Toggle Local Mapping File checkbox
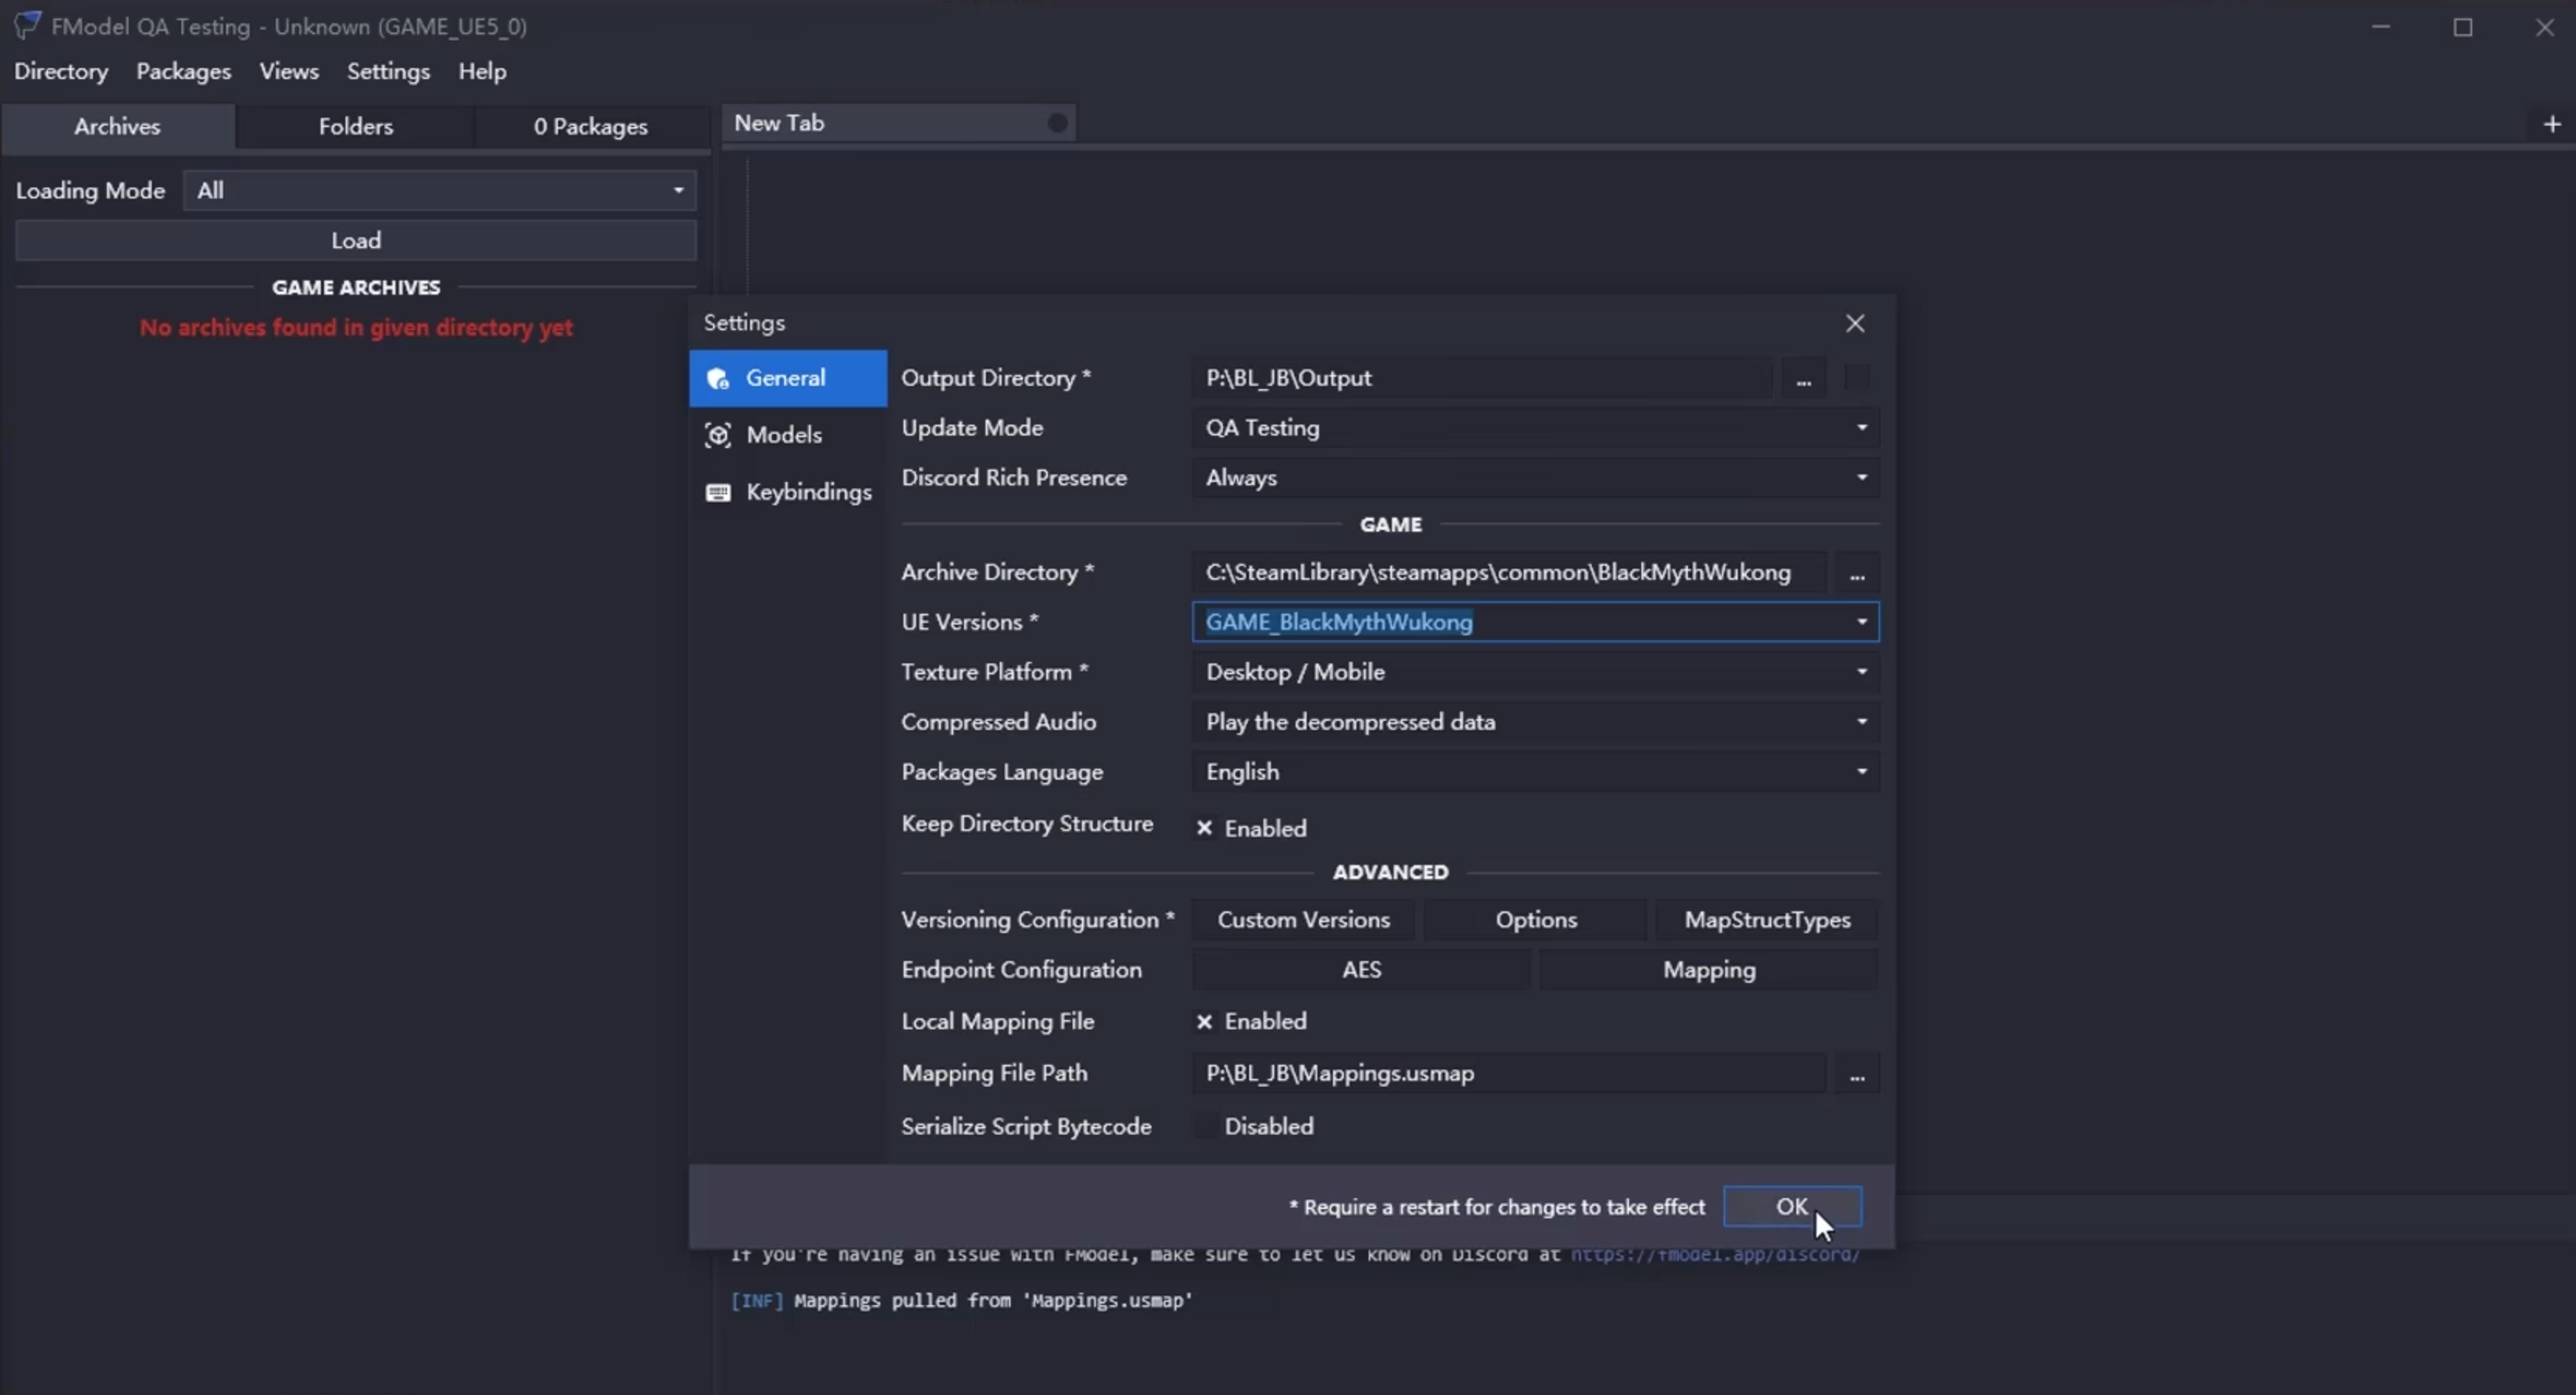 coord(1205,1021)
